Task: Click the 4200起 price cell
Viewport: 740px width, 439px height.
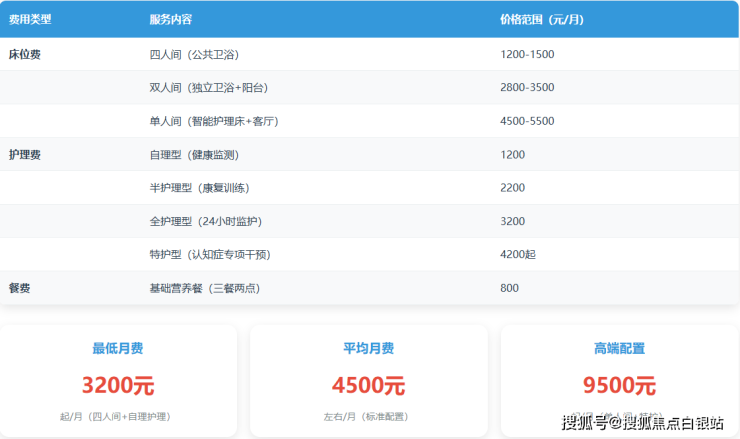Action: click(517, 254)
